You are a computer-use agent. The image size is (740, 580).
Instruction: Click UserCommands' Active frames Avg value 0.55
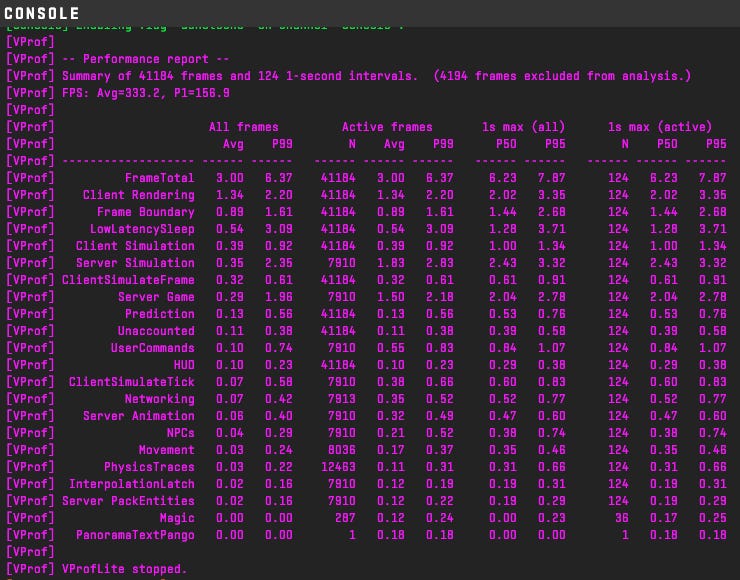391,348
